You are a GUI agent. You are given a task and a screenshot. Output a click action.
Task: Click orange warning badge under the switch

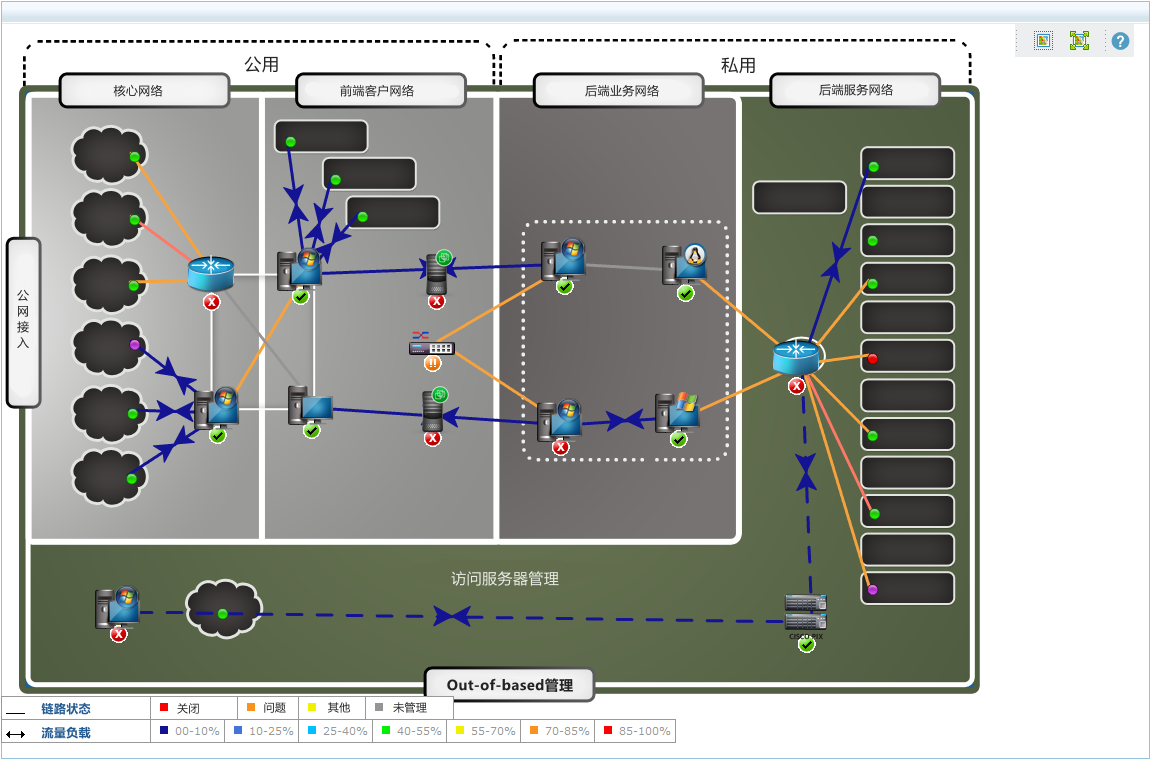pyautogui.click(x=433, y=363)
